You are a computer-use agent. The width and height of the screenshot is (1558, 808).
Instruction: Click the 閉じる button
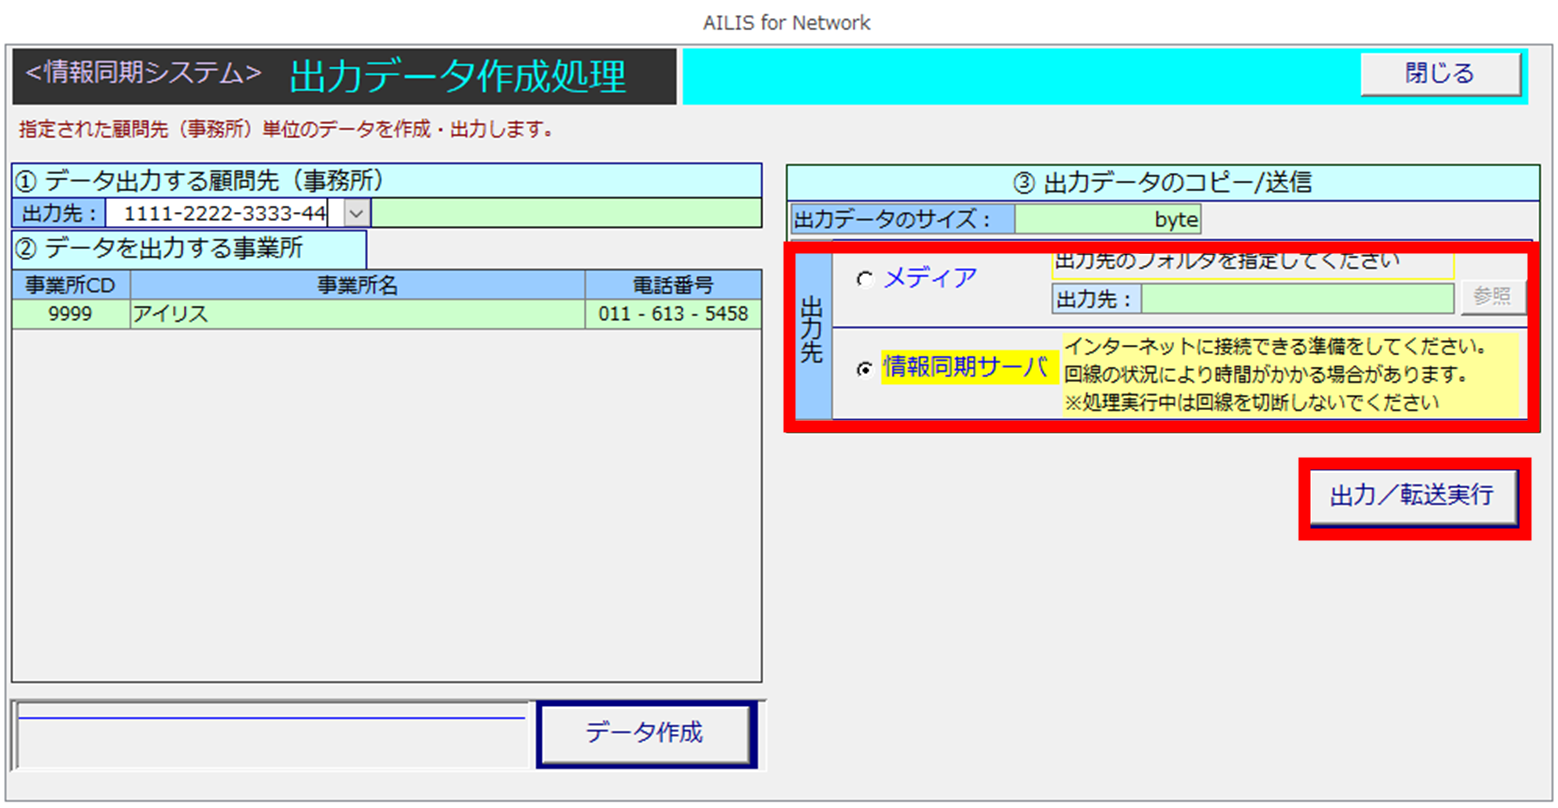pos(1439,74)
